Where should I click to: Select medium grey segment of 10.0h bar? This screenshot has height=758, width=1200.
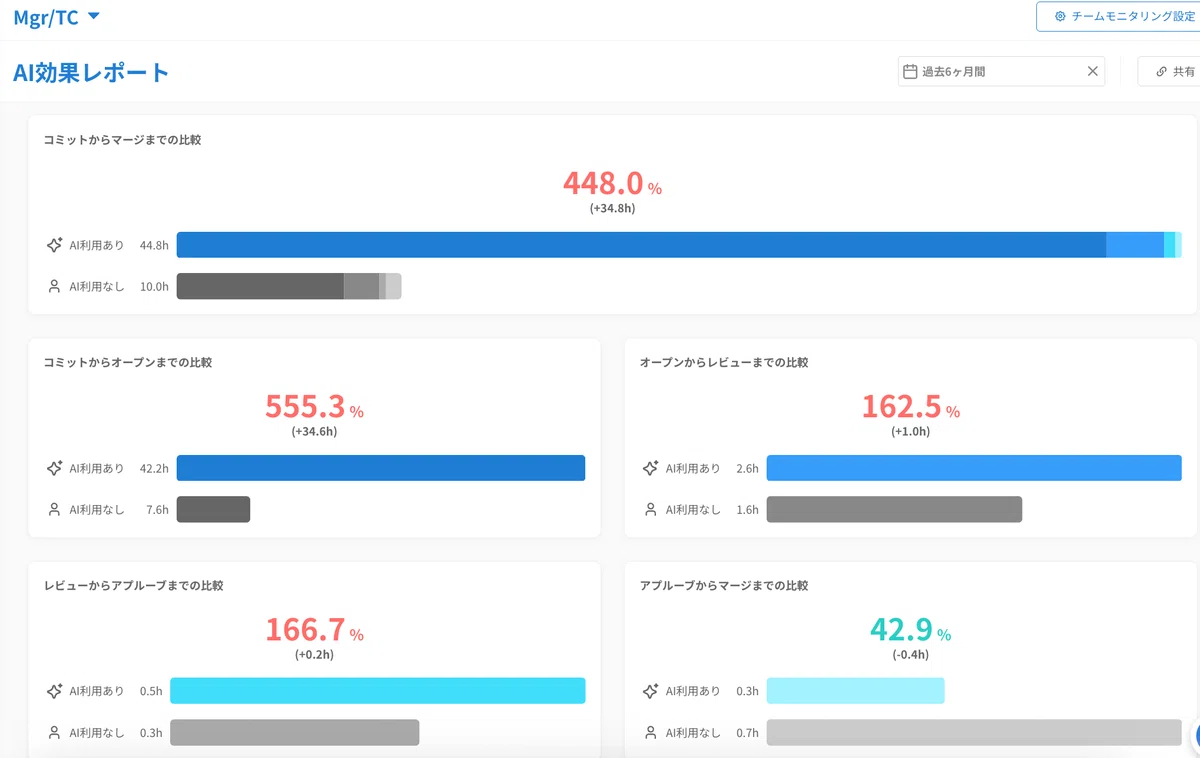(361, 286)
